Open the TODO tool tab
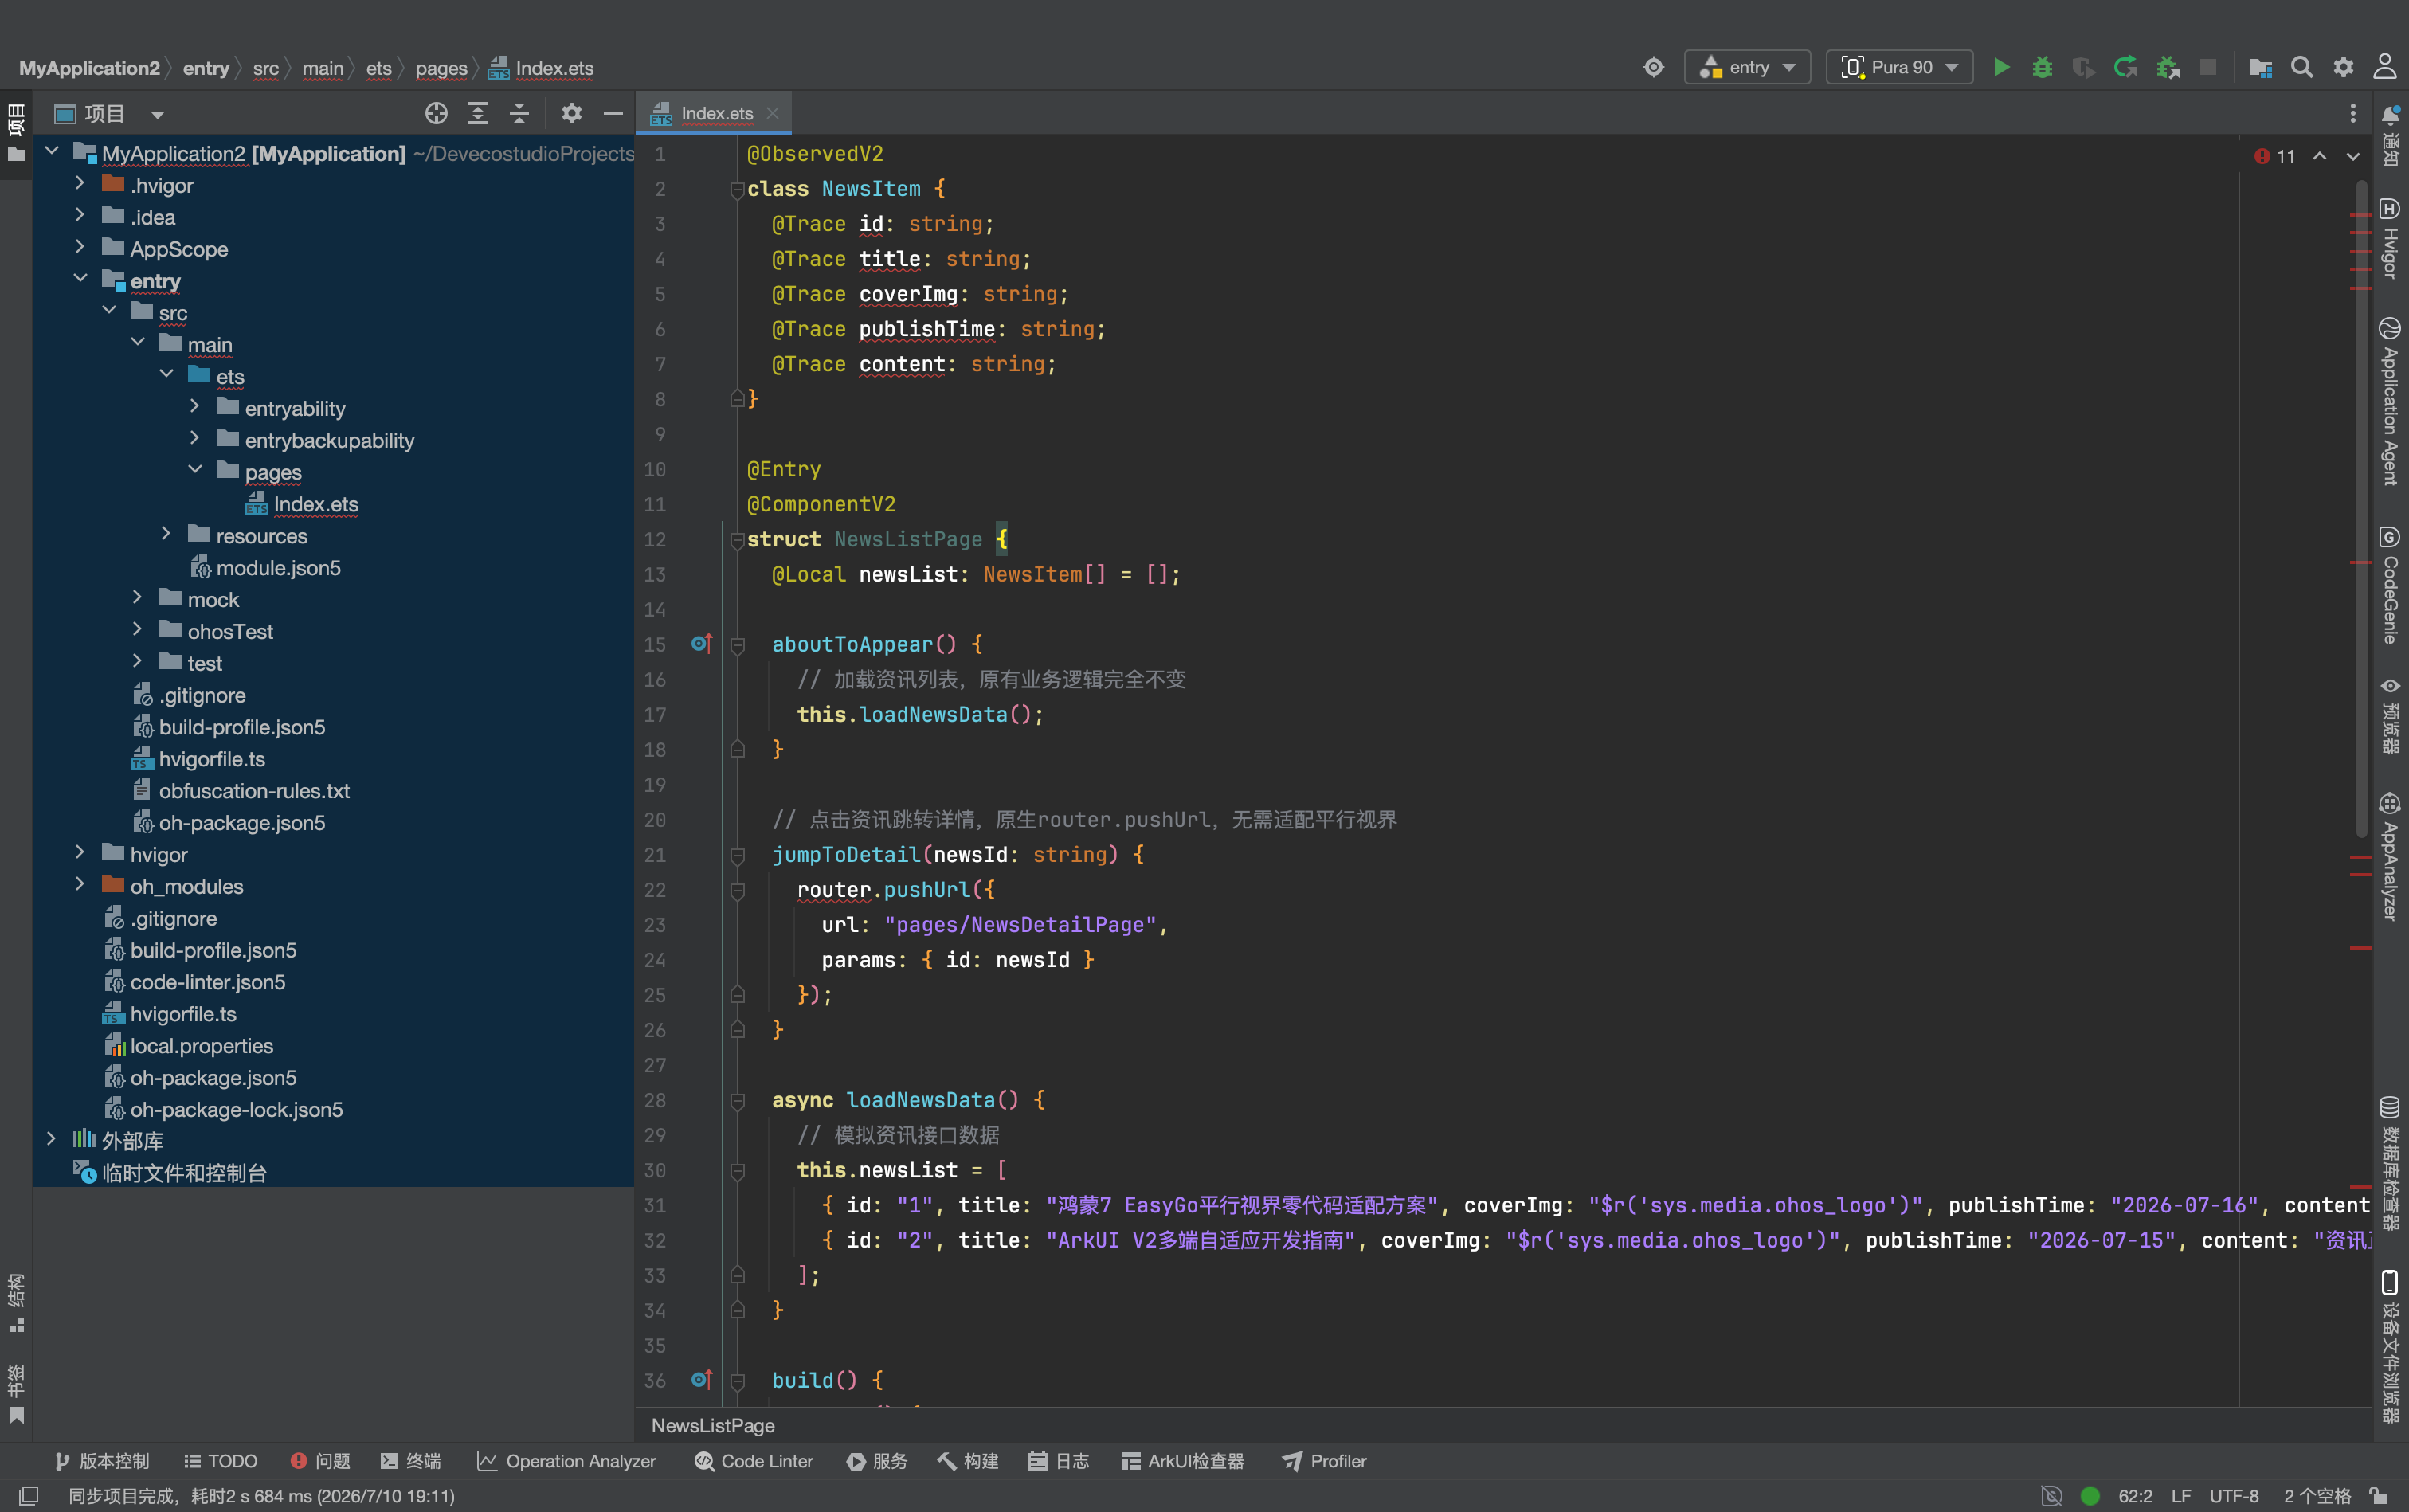2409x1512 pixels. click(221, 1461)
